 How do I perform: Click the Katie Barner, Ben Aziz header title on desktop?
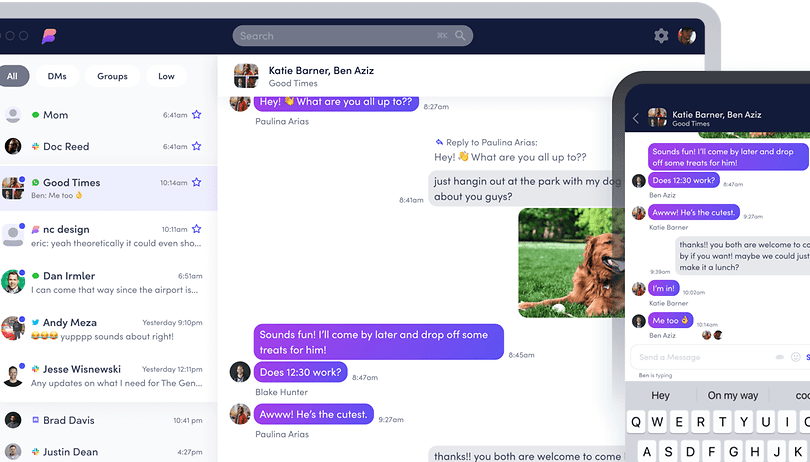321,70
